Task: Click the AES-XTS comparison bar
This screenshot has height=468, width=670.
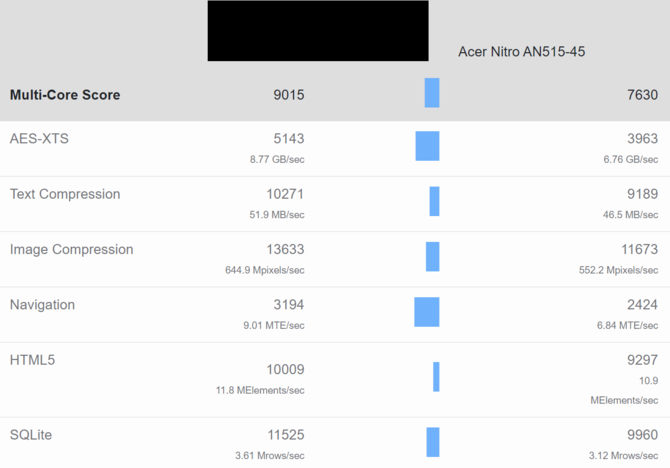Action: tap(427, 146)
